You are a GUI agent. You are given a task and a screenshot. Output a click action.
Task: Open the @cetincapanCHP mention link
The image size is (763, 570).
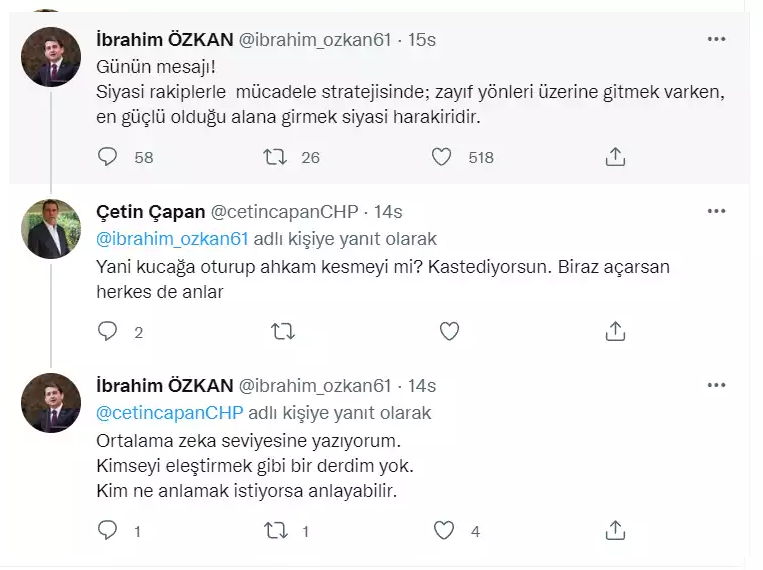170,412
